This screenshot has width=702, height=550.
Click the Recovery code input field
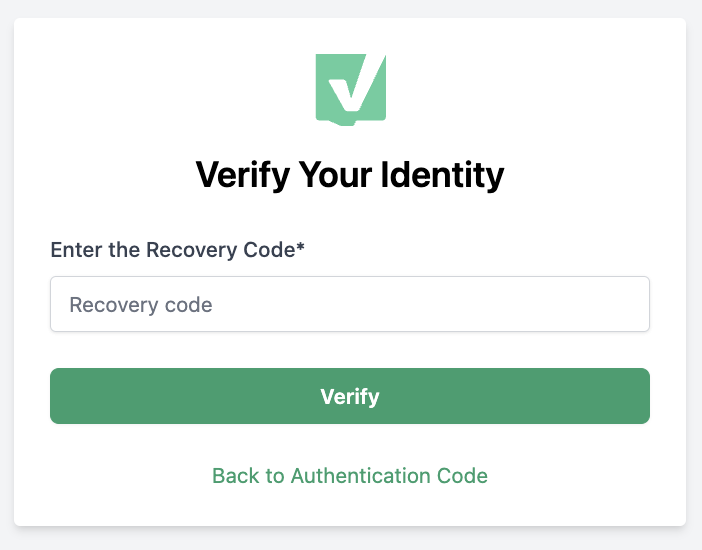click(350, 304)
